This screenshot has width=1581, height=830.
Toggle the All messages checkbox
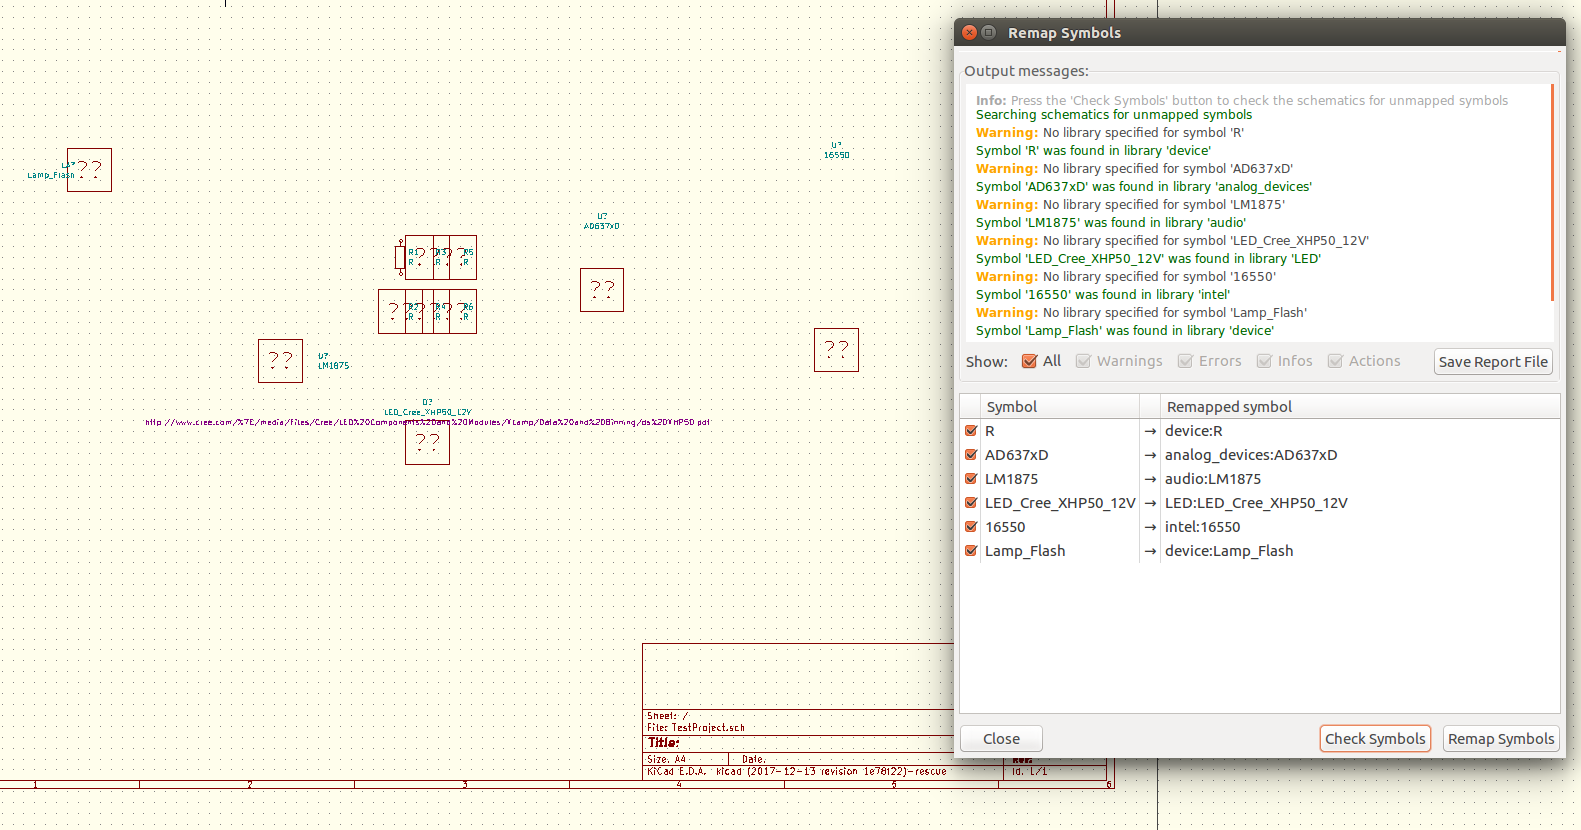pos(1029,361)
